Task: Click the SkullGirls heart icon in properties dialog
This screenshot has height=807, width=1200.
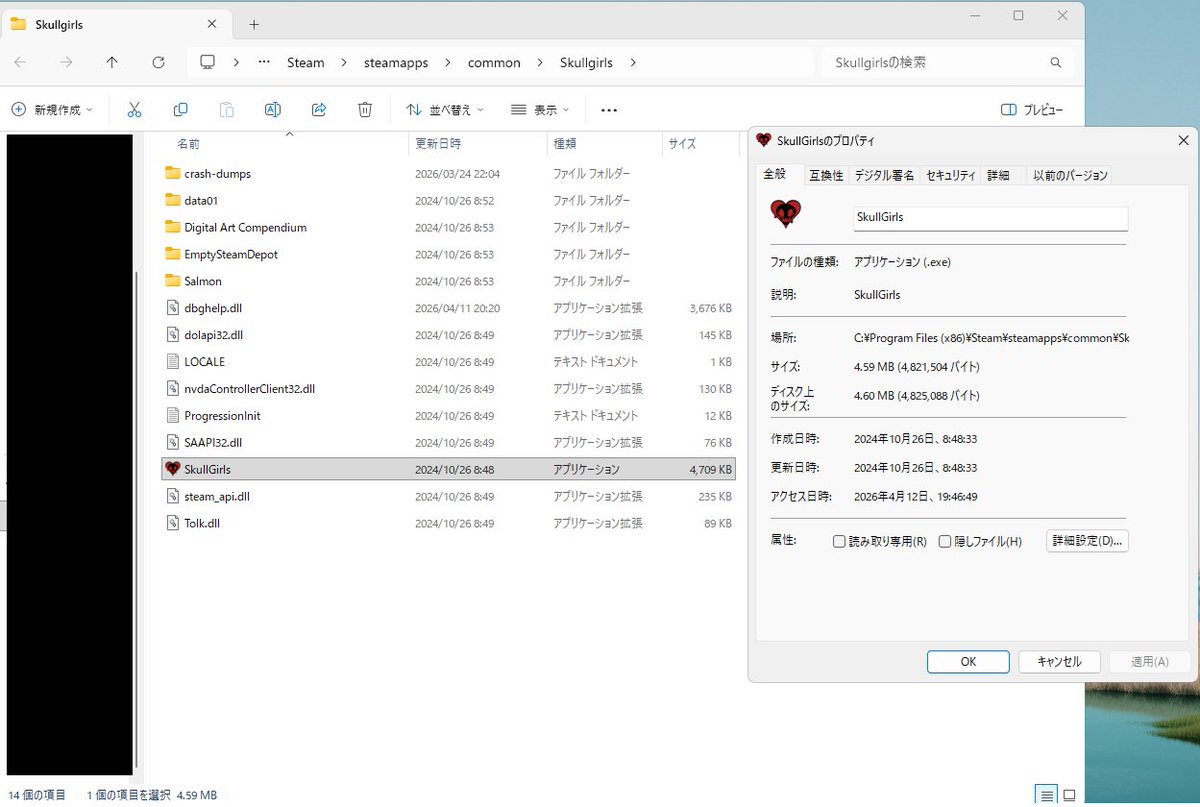Action: (786, 213)
